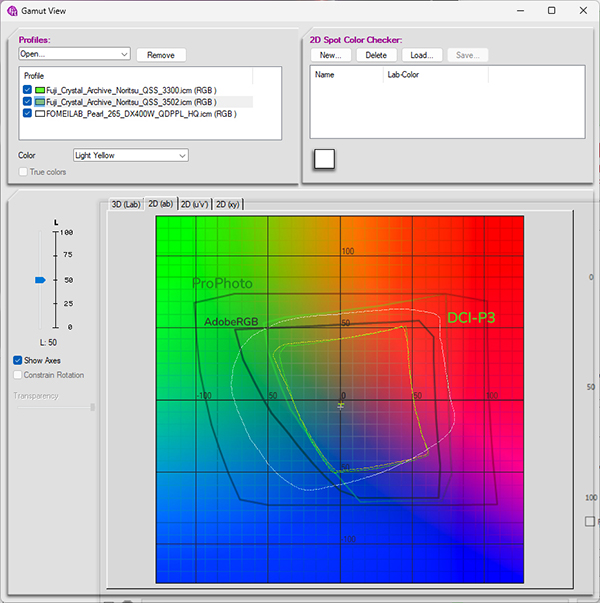600x603 pixels.
Task: Click the Name column header
Action: click(347, 75)
